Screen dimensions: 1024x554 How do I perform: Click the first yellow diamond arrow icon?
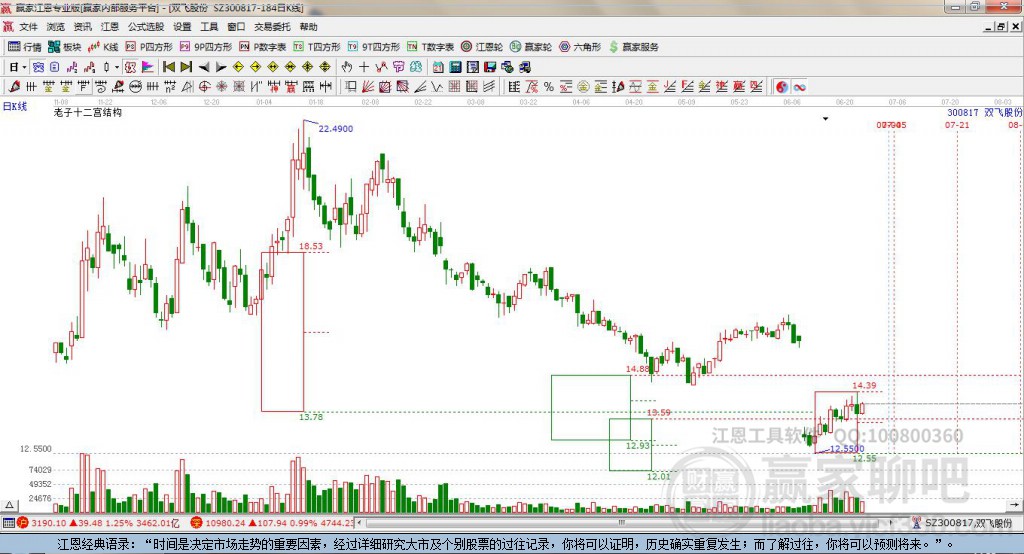pyautogui.click(x=238, y=67)
